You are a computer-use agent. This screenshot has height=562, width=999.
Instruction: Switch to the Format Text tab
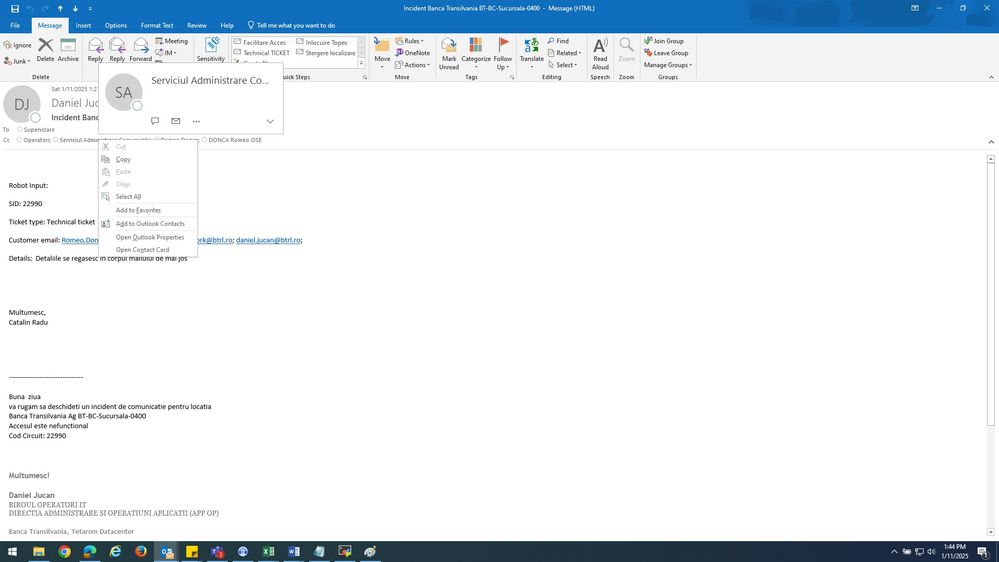point(157,25)
